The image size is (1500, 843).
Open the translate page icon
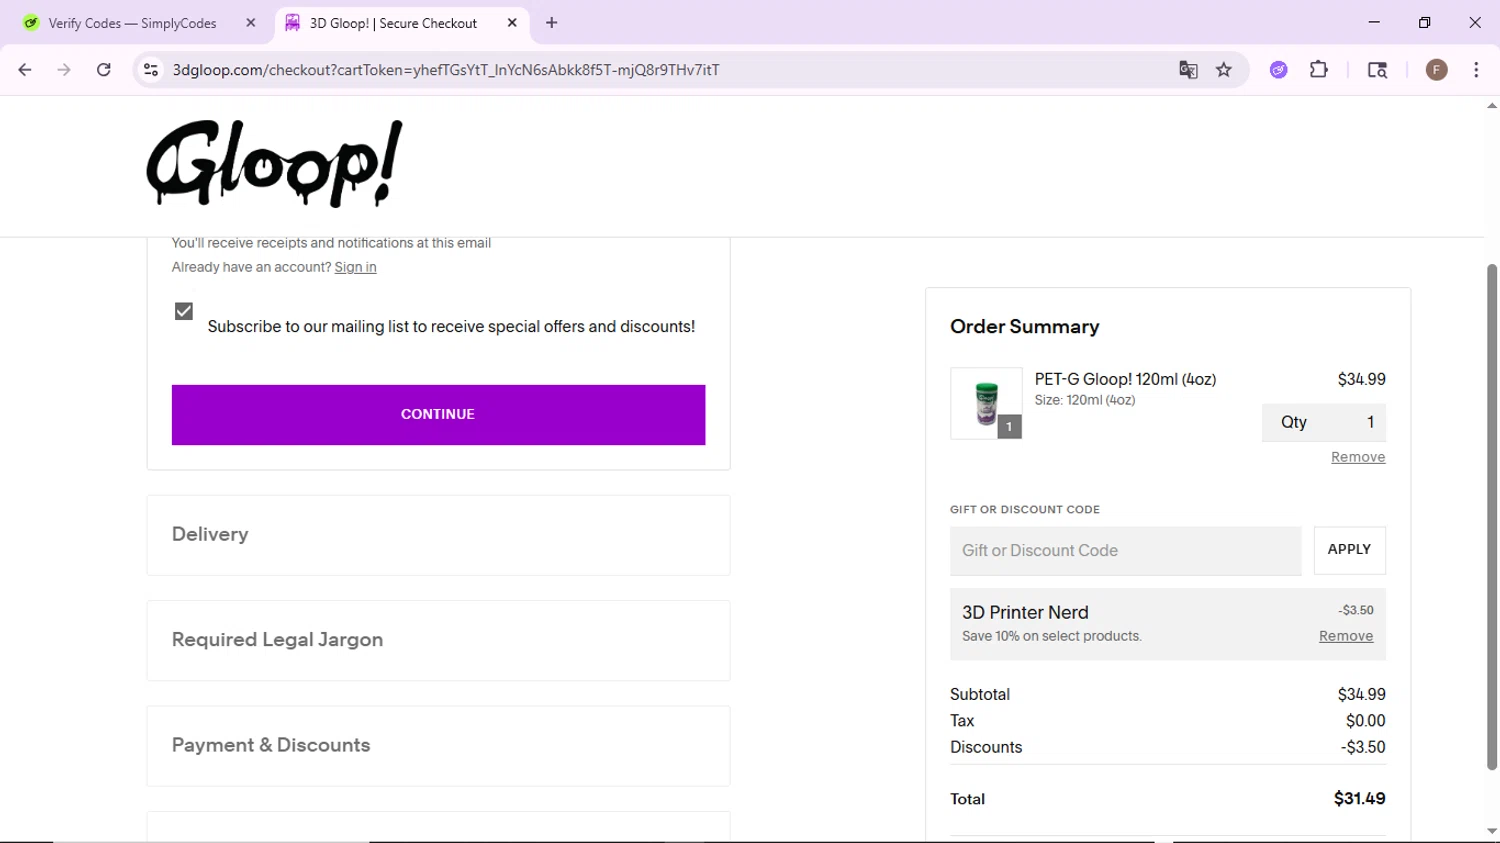[x=1188, y=70]
